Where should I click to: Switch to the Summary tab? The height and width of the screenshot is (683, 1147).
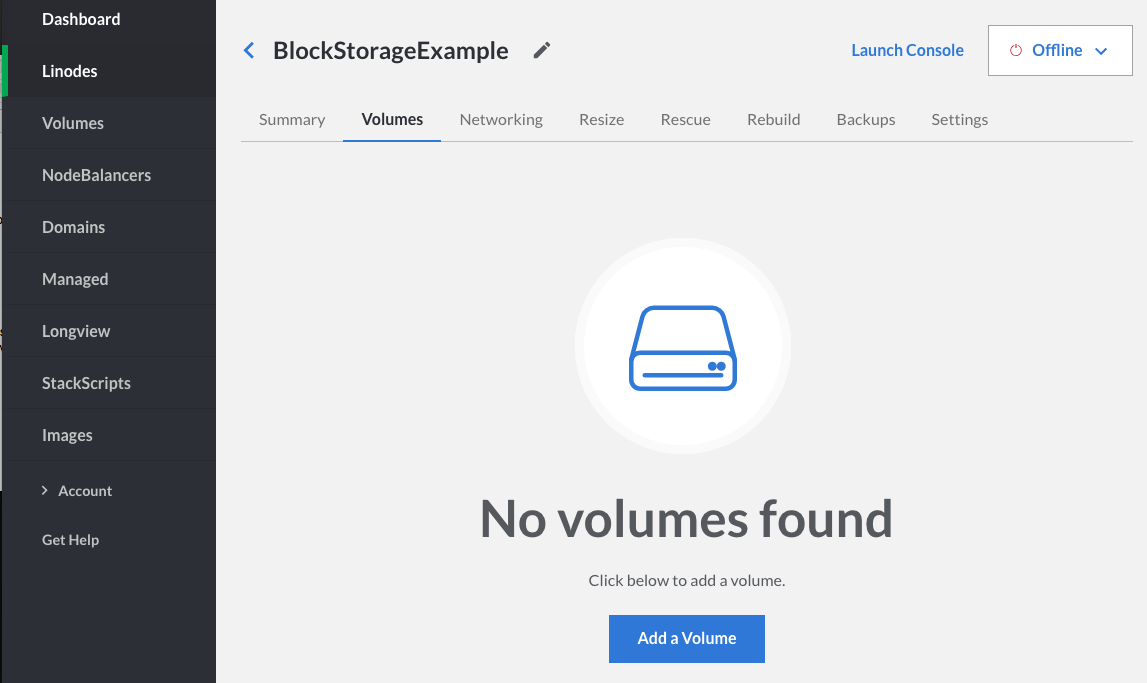pyautogui.click(x=292, y=120)
